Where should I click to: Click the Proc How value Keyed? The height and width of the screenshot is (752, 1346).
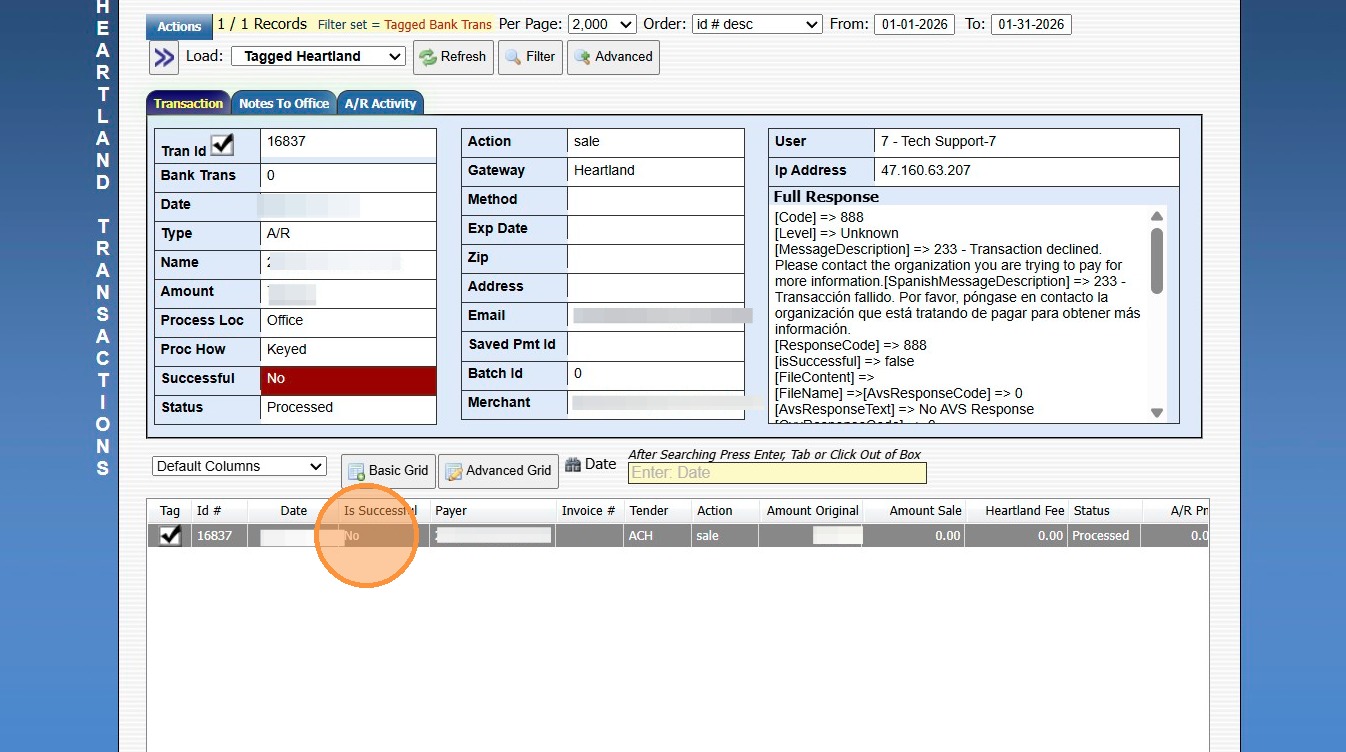pos(287,349)
